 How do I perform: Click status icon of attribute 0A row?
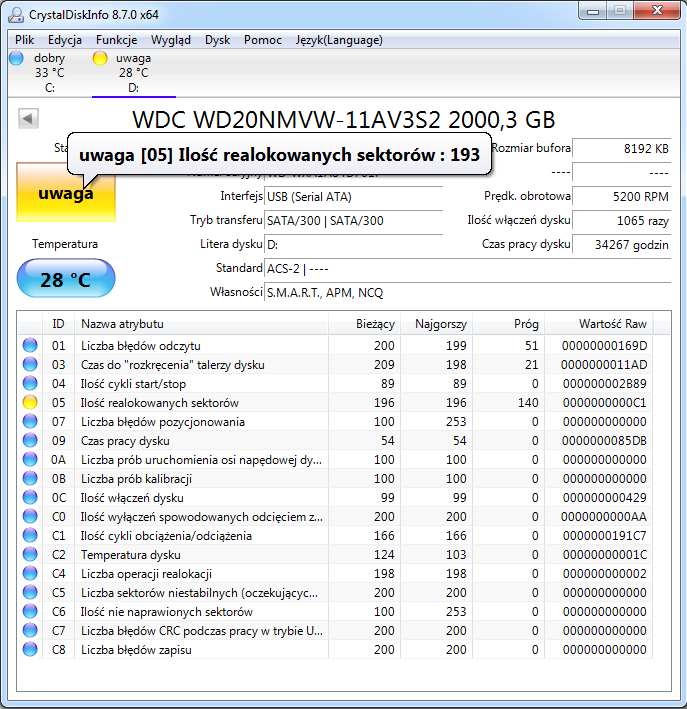pyautogui.click(x=30, y=459)
